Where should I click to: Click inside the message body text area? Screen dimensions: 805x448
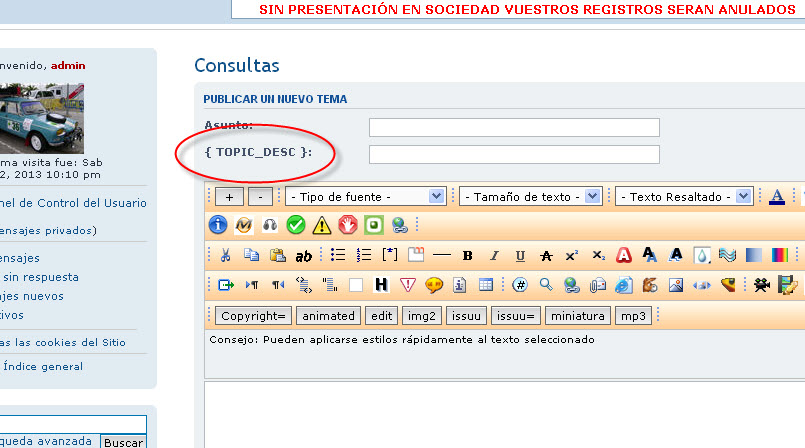pyautogui.click(x=505, y=414)
